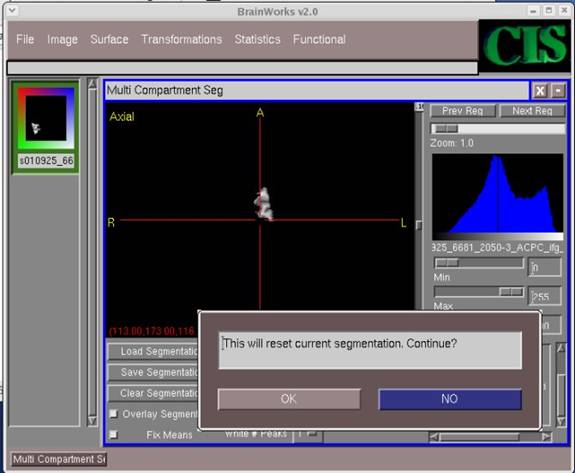The height and width of the screenshot is (473, 575).
Task: Select the s010925_66 image thumbnail
Action: tap(45, 127)
